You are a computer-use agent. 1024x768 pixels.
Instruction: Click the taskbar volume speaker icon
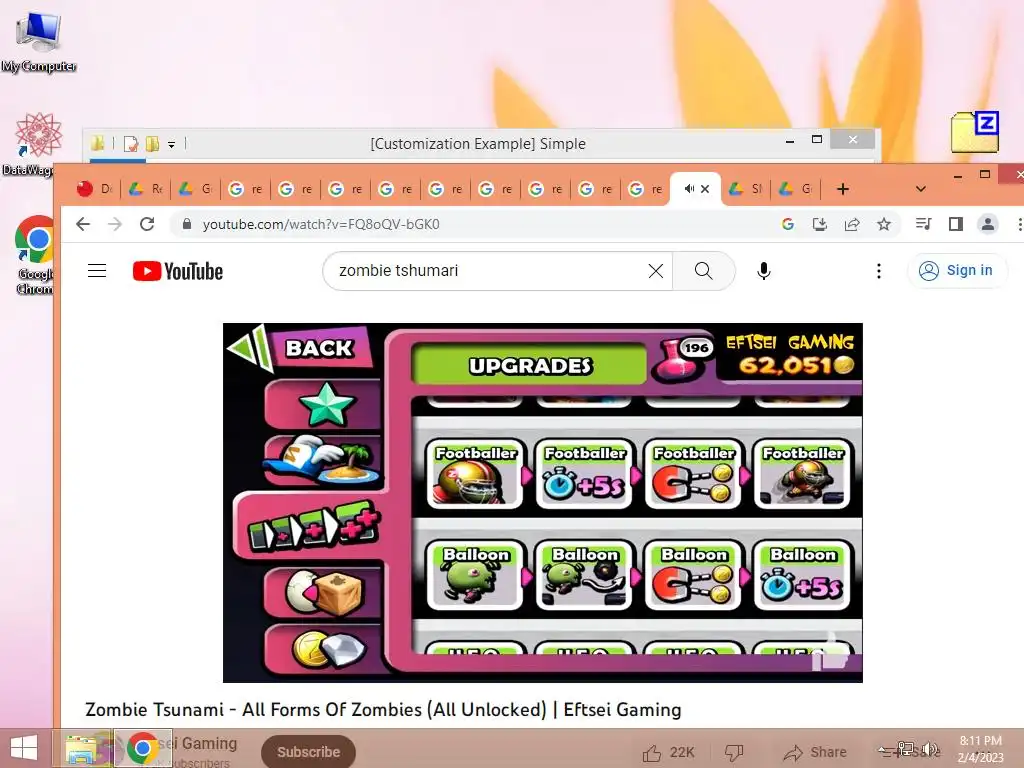931,749
